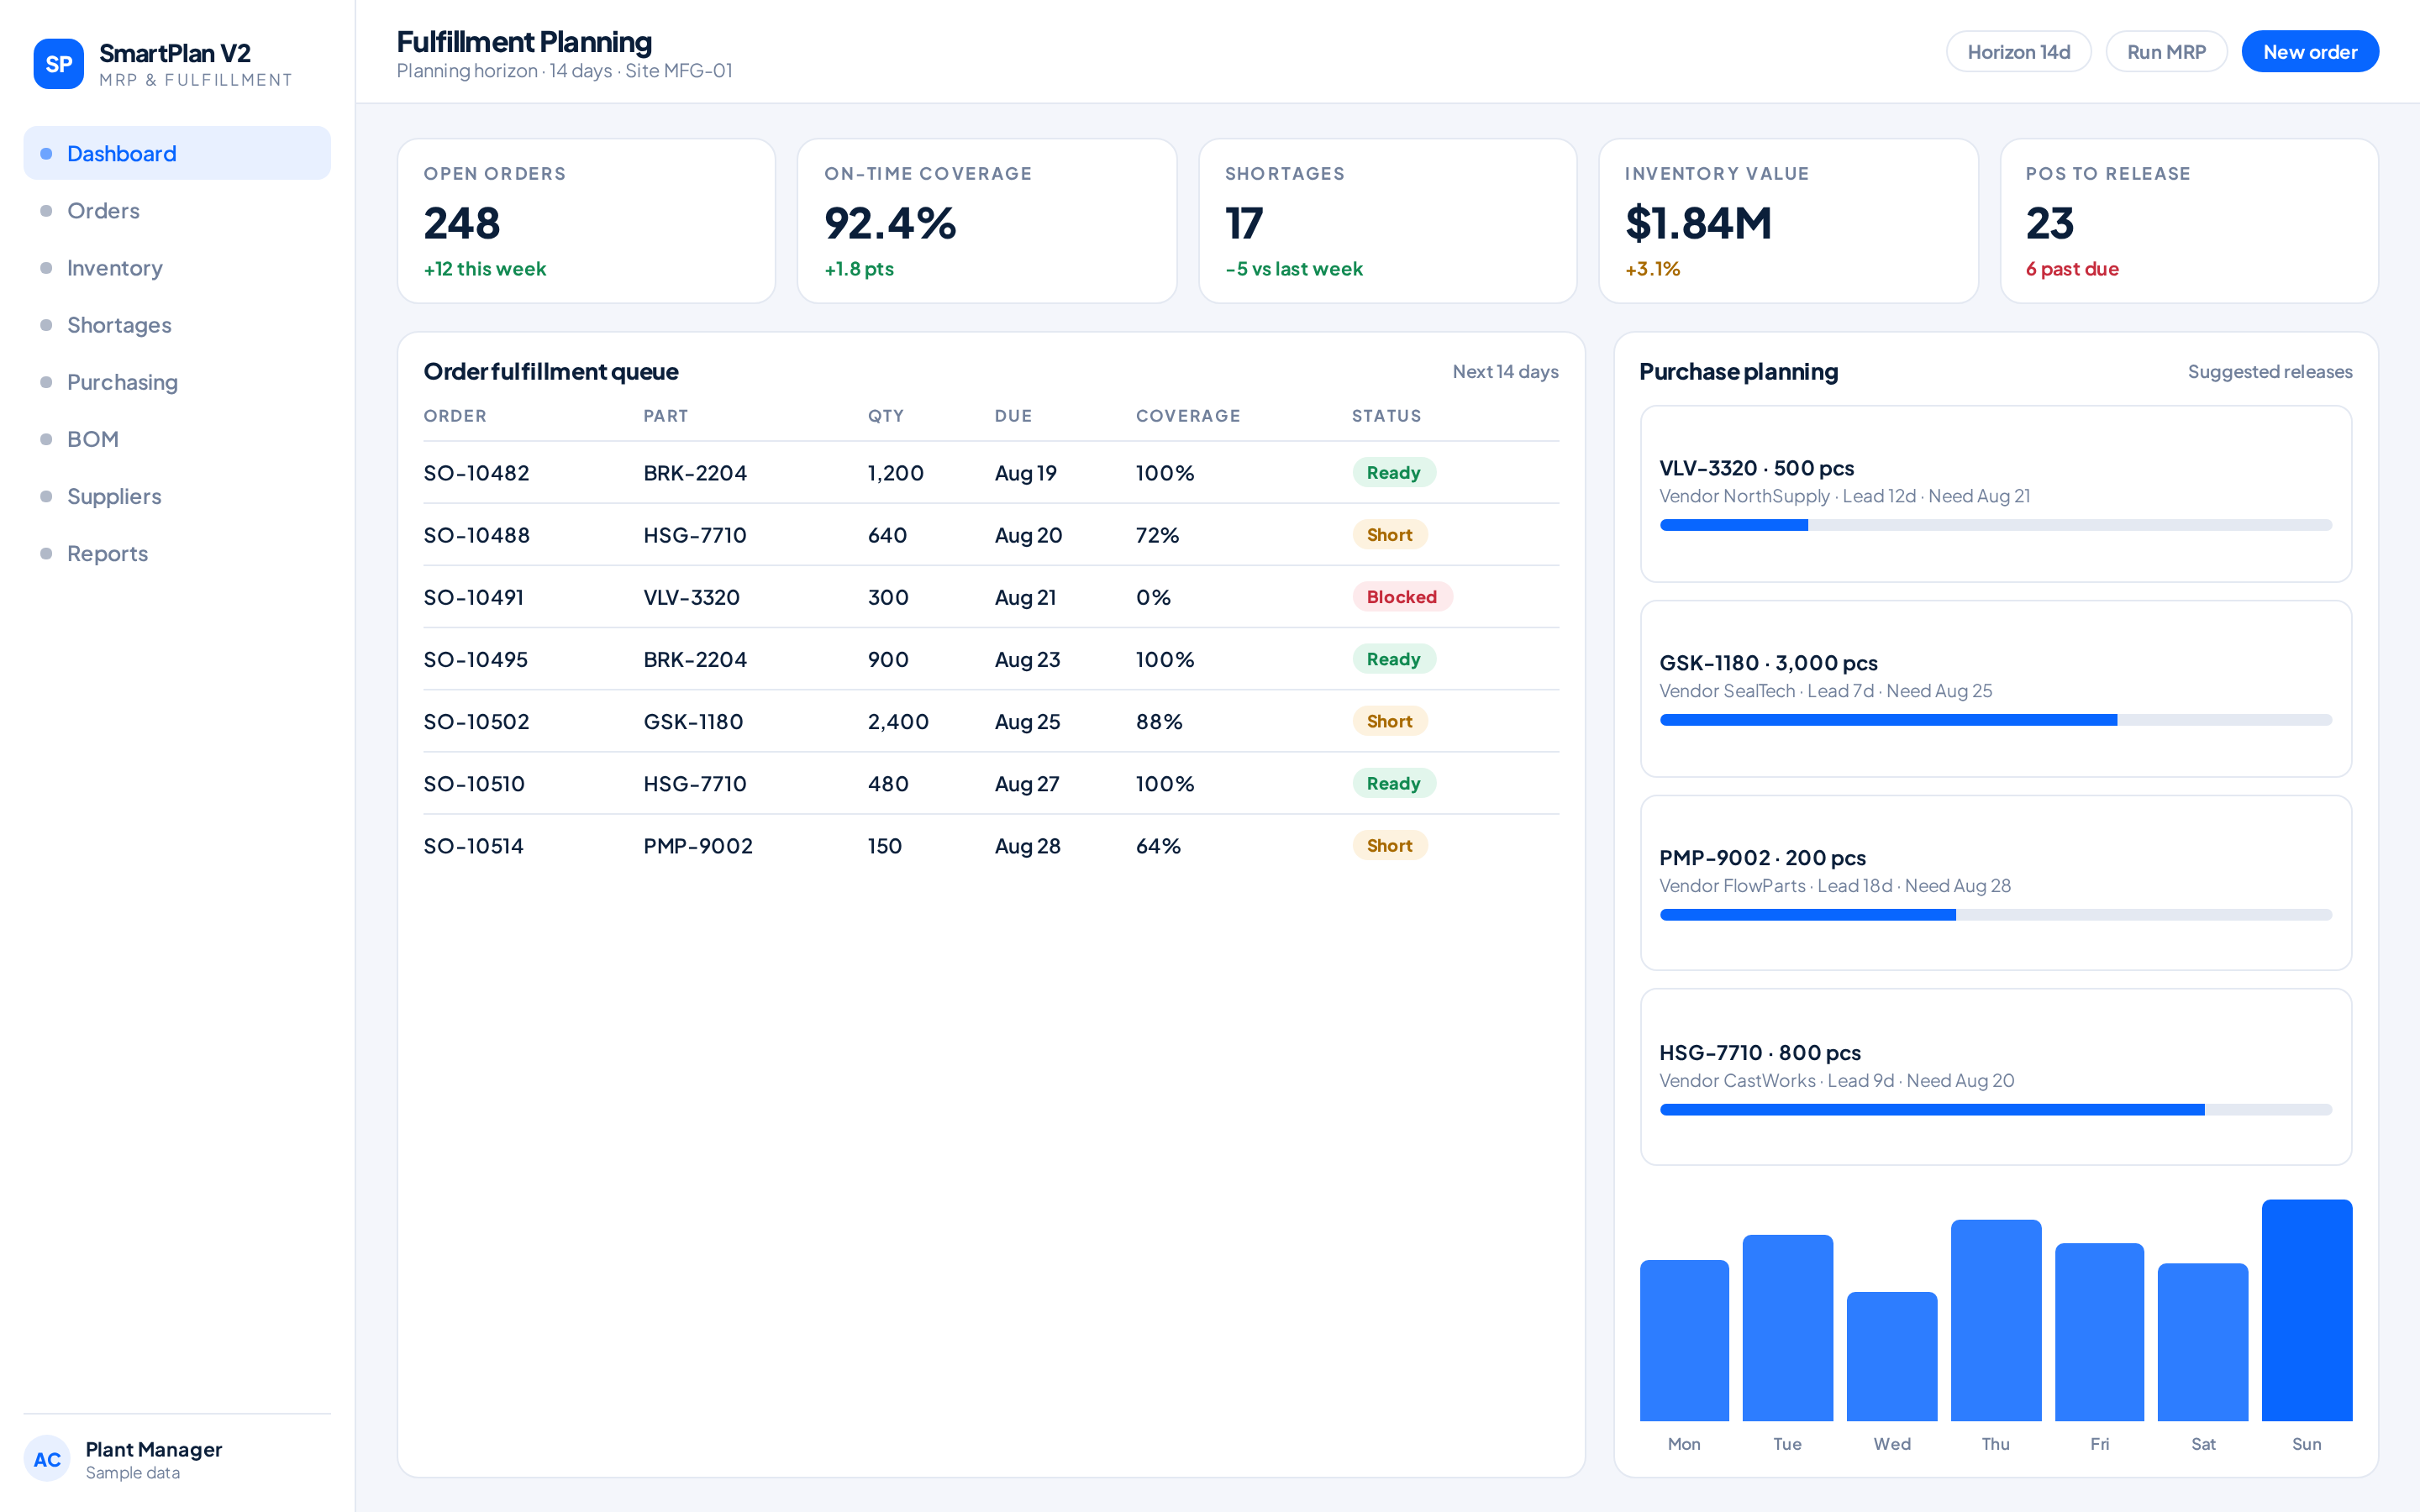This screenshot has width=2420, height=1512.
Task: Click the VLV-3320 progress bar
Action: [x=1995, y=525]
